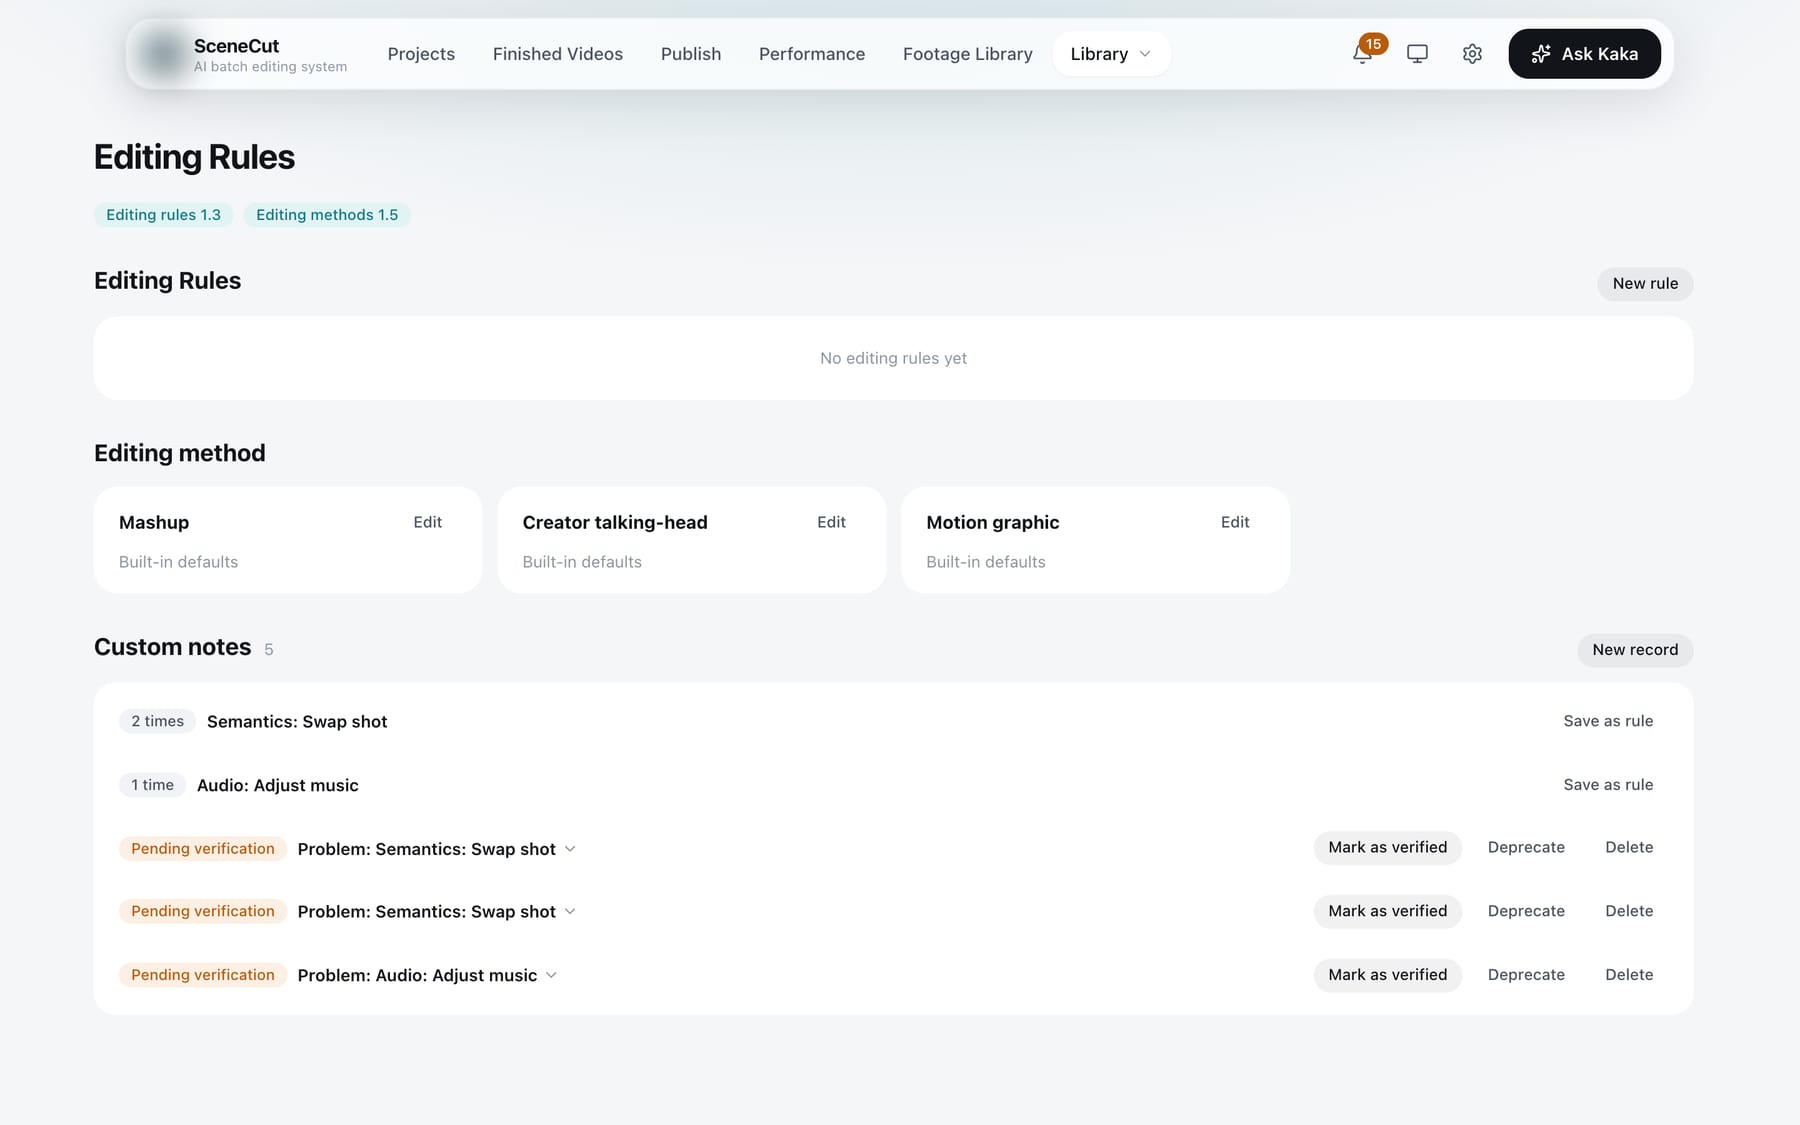Click the monitor display icon
Viewport: 1800px width, 1125px height.
(1417, 54)
